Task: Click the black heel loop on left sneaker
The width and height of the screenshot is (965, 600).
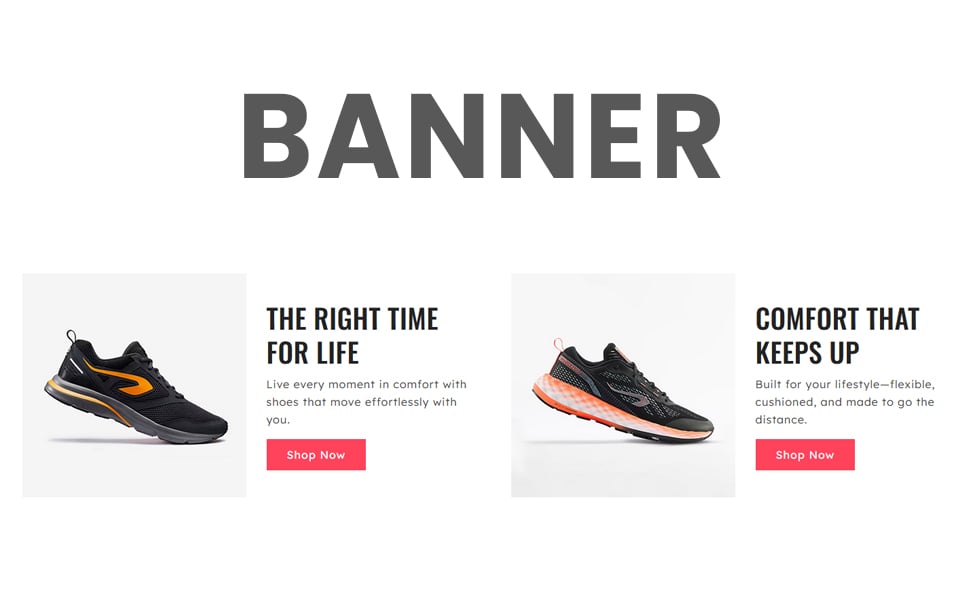Action: coord(71,337)
